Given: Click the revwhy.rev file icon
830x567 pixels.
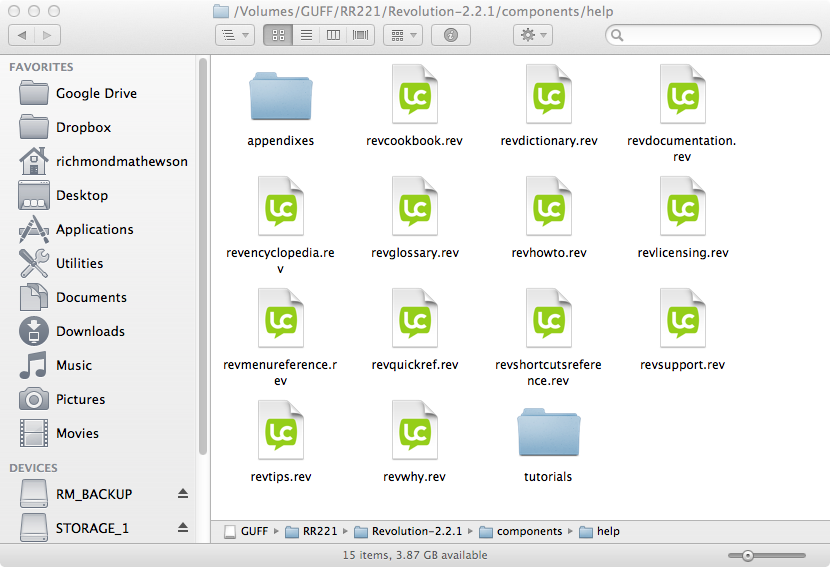Looking at the screenshot, I should click(x=414, y=432).
